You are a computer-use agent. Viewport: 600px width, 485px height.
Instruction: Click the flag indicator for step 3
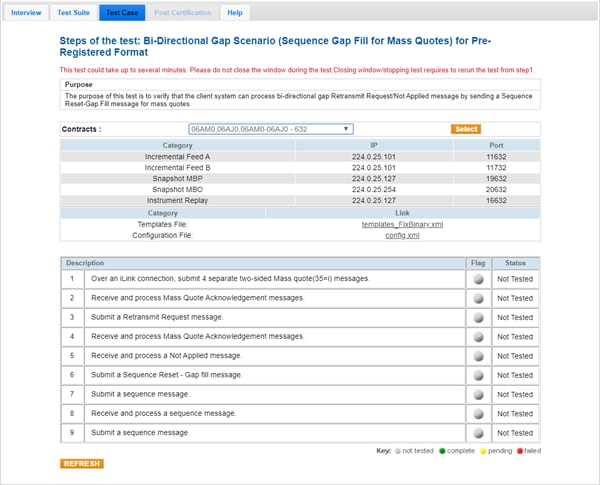click(477, 317)
